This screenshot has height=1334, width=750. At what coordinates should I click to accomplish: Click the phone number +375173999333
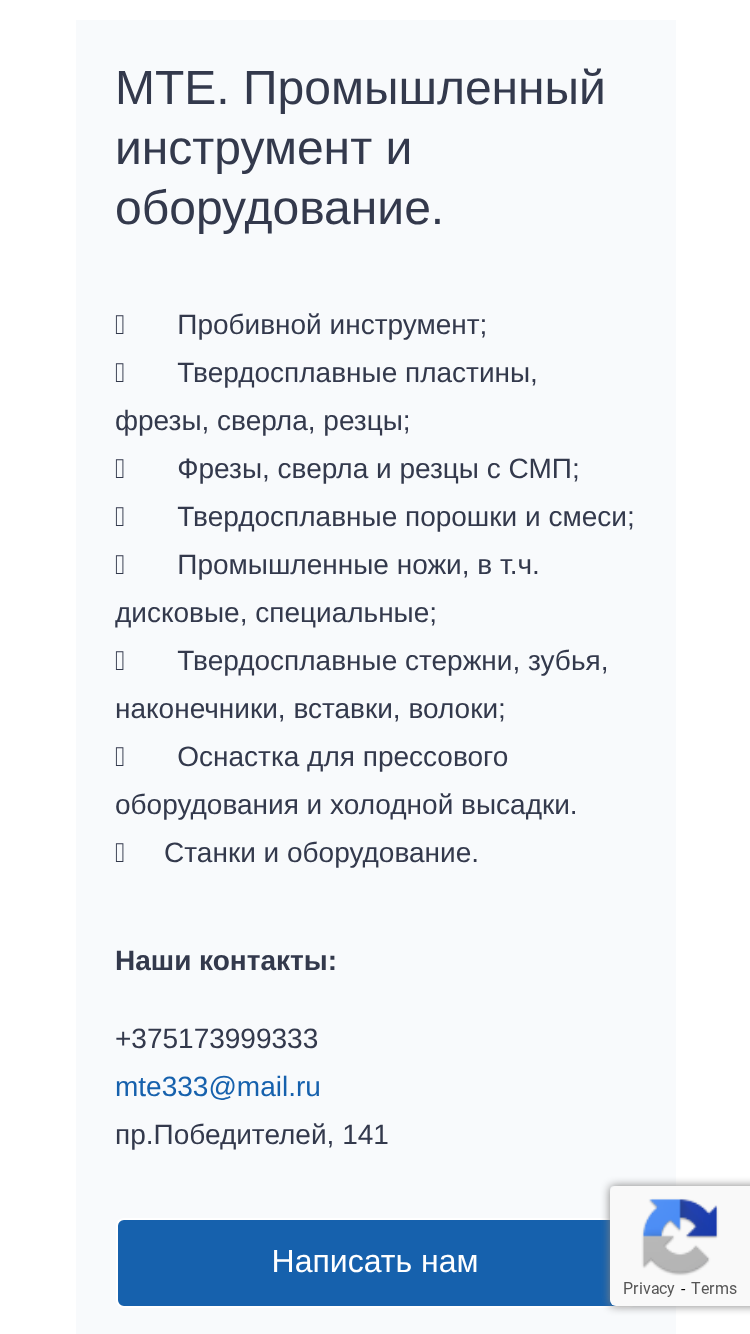tap(217, 1039)
